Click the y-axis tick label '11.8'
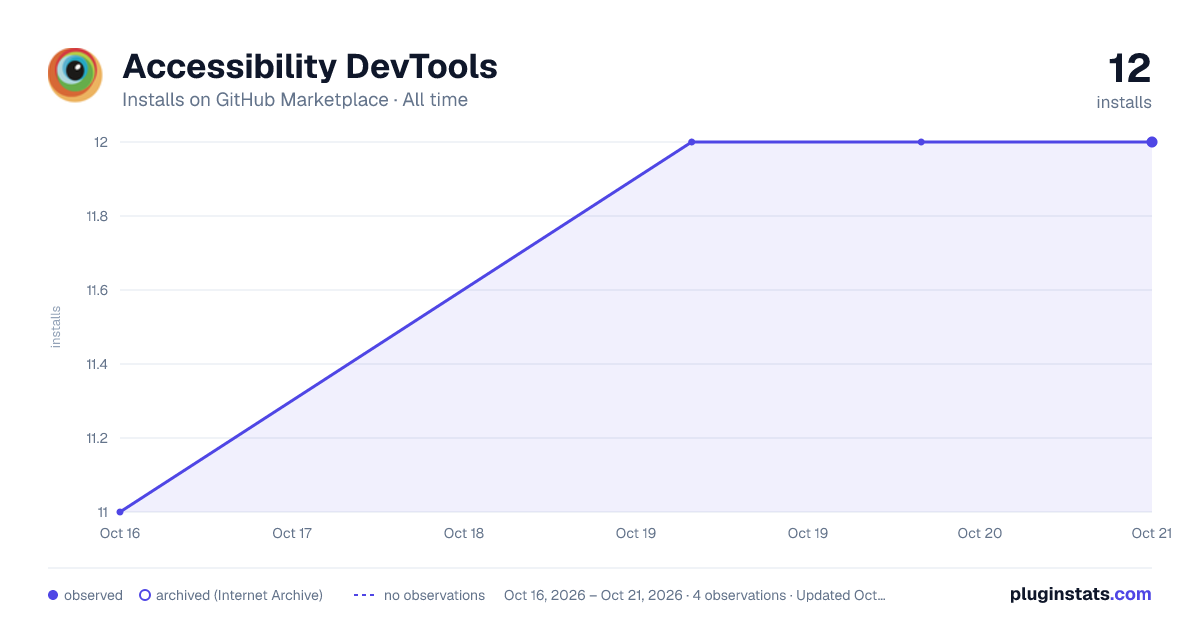This screenshot has width=1200, height=630. [x=97, y=216]
